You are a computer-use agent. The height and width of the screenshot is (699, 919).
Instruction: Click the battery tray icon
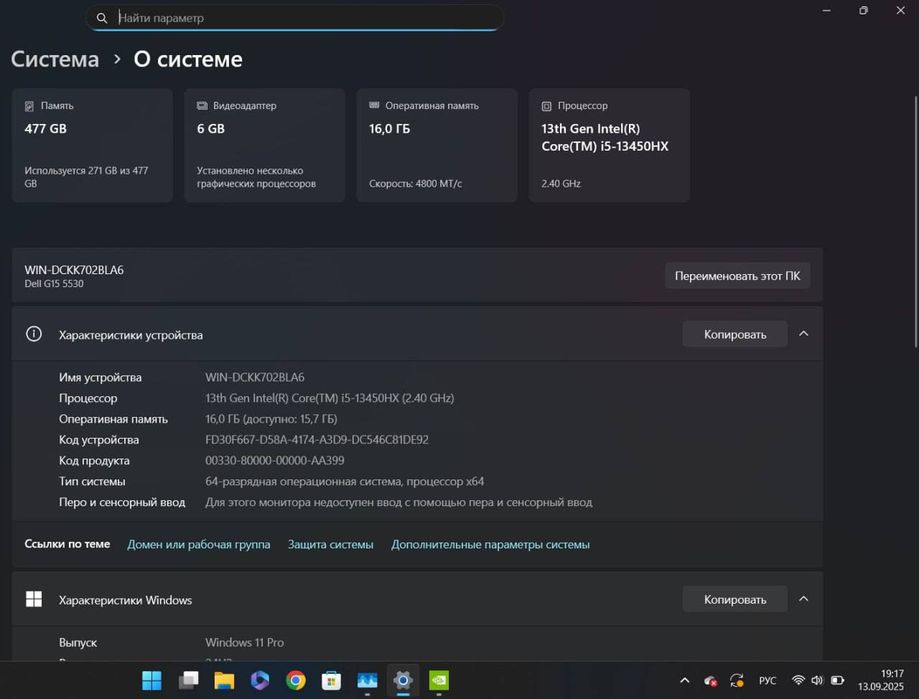click(x=838, y=680)
